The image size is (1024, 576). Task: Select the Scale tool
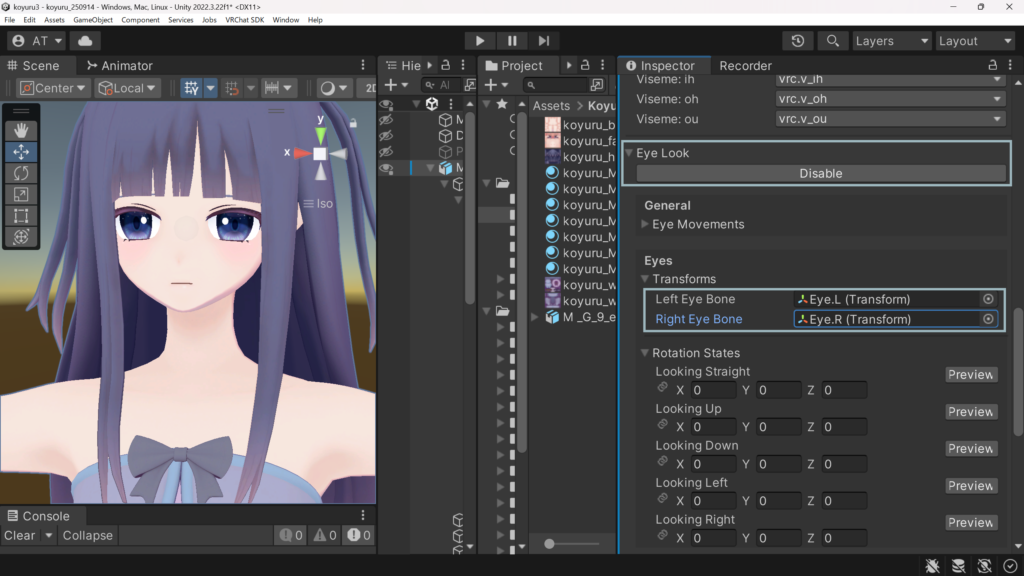[21, 194]
